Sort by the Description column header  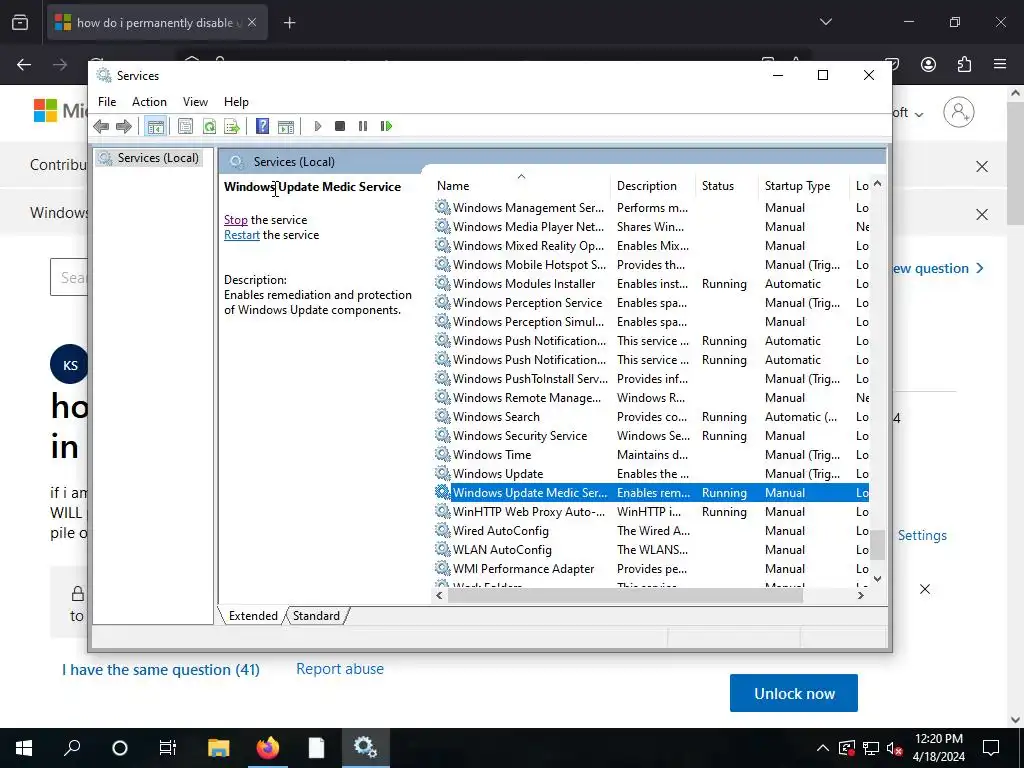tap(654, 186)
